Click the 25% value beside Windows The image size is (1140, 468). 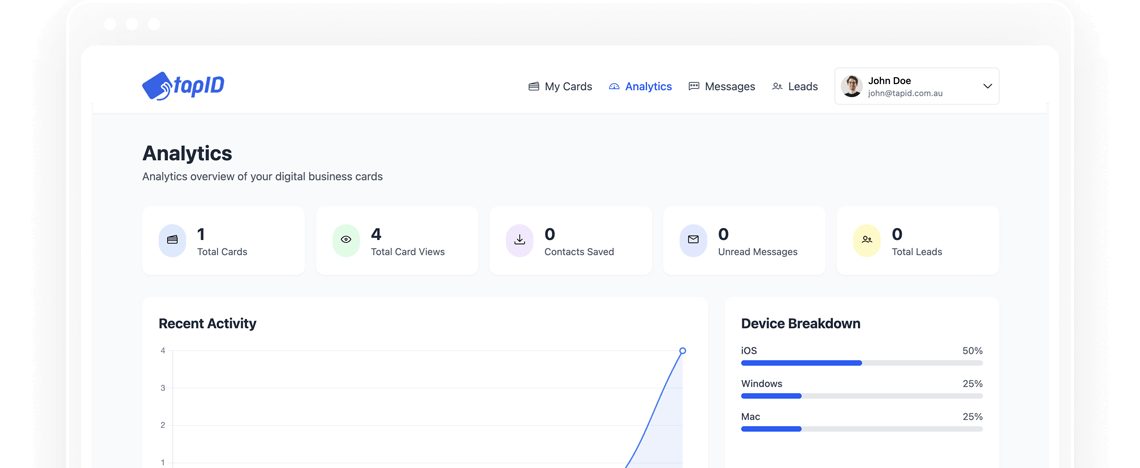pyautogui.click(x=972, y=384)
